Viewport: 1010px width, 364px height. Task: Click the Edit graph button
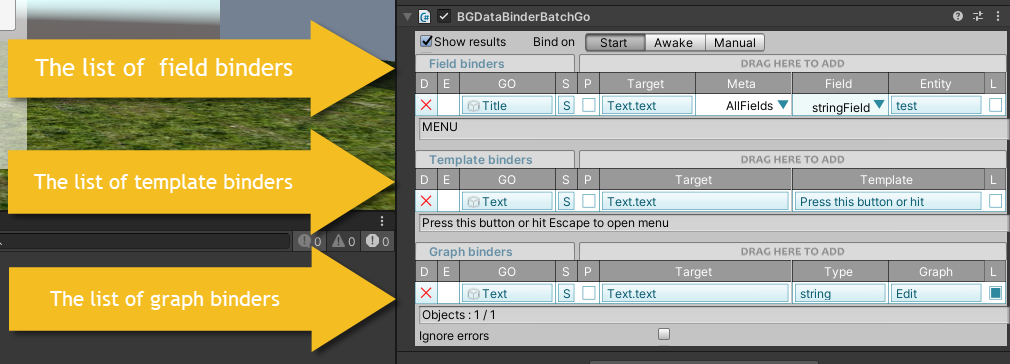coord(936,294)
